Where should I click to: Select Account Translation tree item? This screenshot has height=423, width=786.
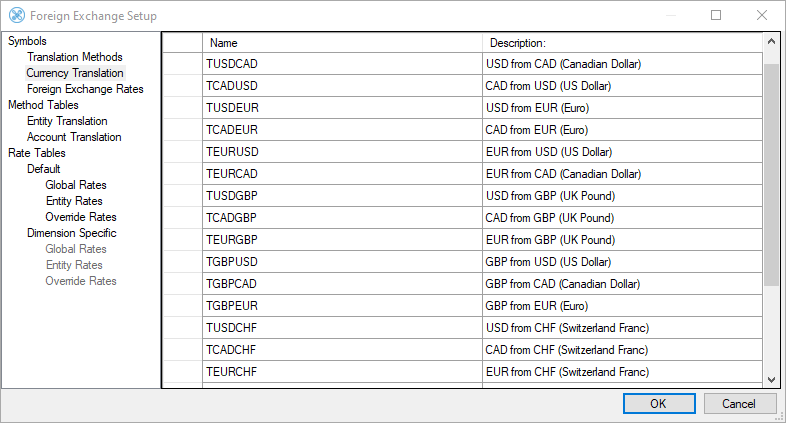click(74, 137)
